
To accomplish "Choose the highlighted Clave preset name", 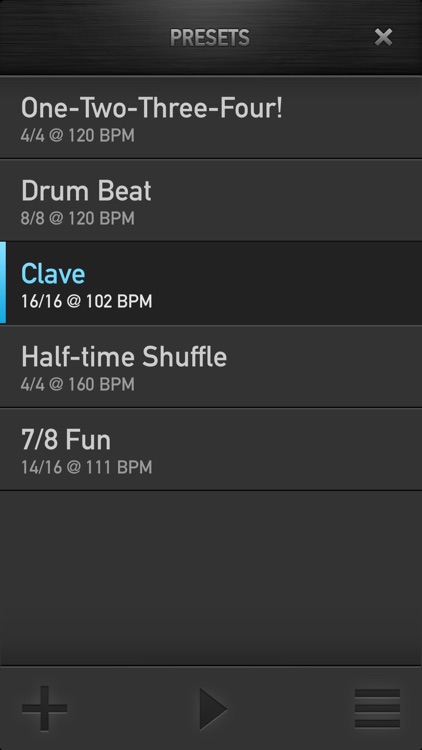I will click(x=53, y=274).
